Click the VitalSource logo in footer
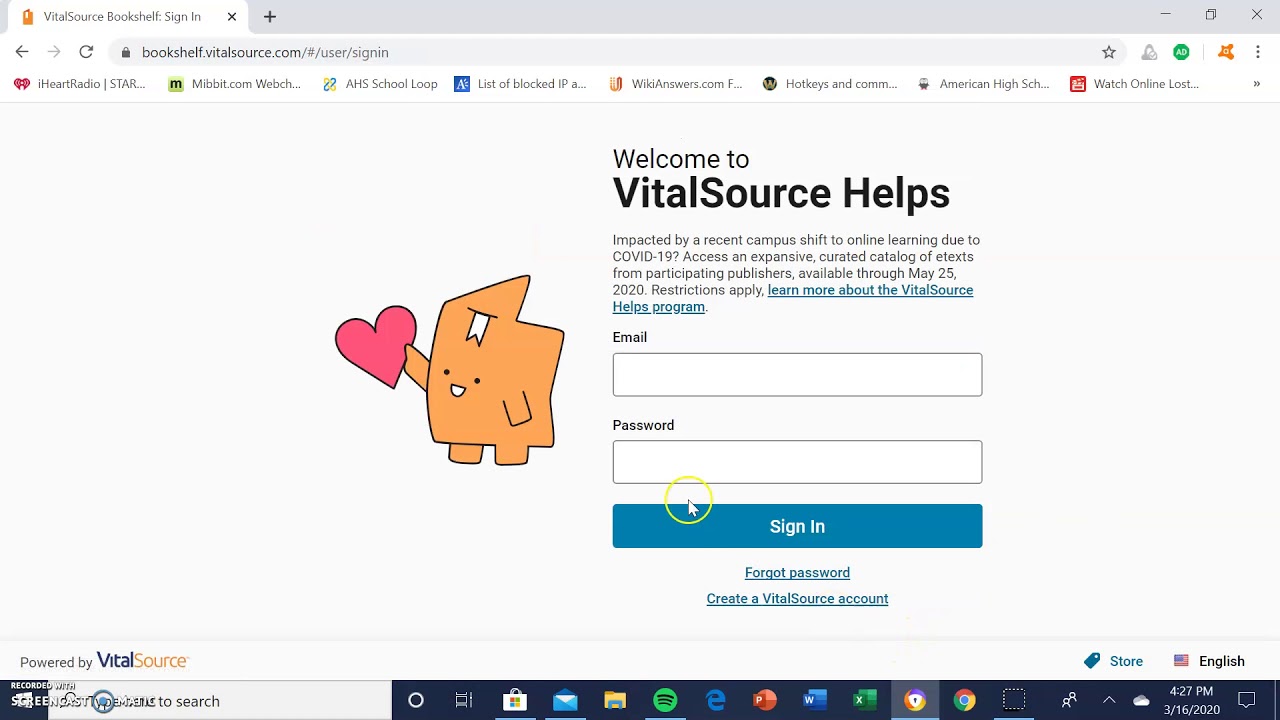1280x720 pixels. tap(142, 661)
